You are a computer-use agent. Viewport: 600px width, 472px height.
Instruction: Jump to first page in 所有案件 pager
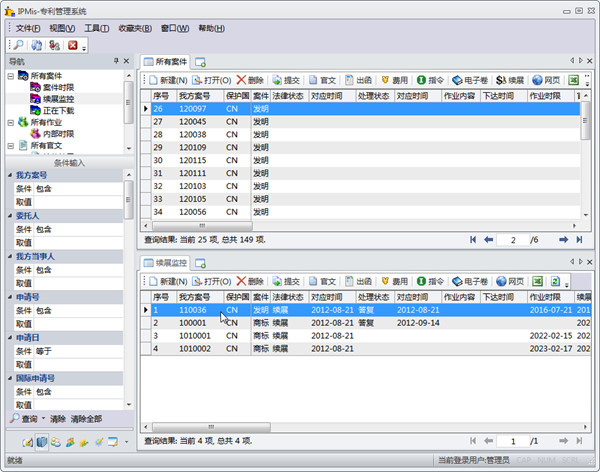pyautogui.click(x=473, y=240)
